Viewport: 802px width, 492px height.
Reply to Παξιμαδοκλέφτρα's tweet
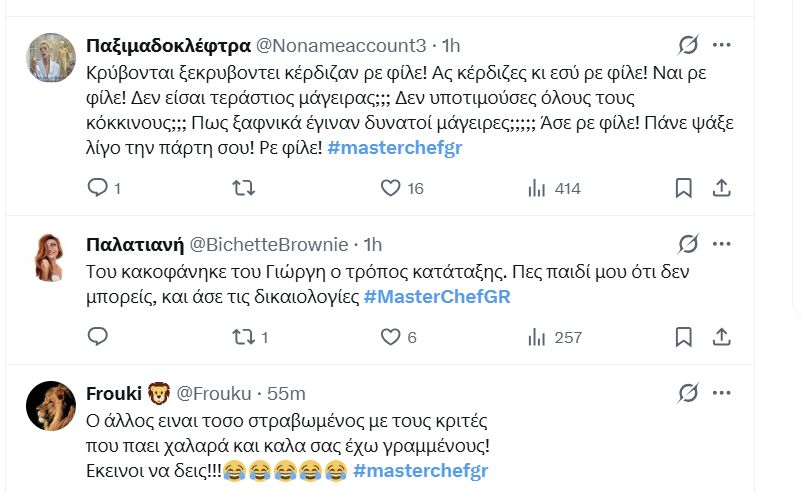98,188
